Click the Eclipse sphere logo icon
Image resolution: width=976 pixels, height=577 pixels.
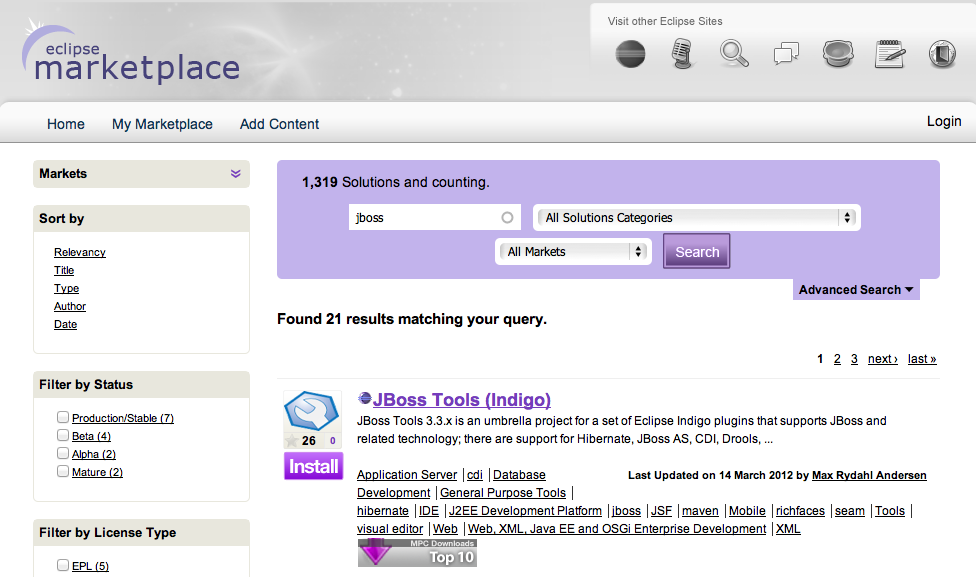point(630,53)
